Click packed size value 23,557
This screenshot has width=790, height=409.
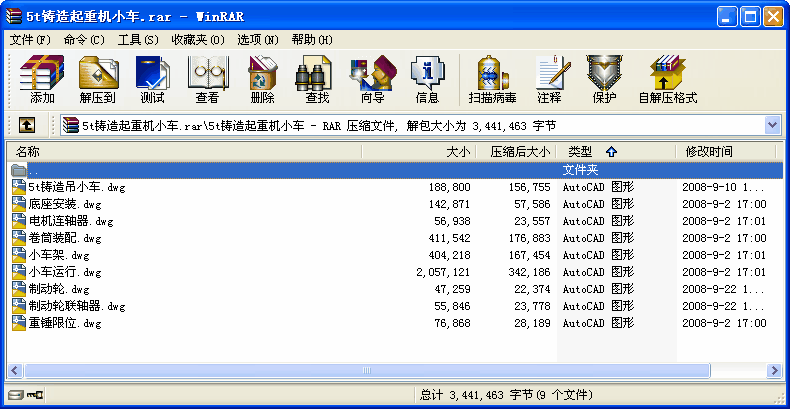click(x=535, y=221)
